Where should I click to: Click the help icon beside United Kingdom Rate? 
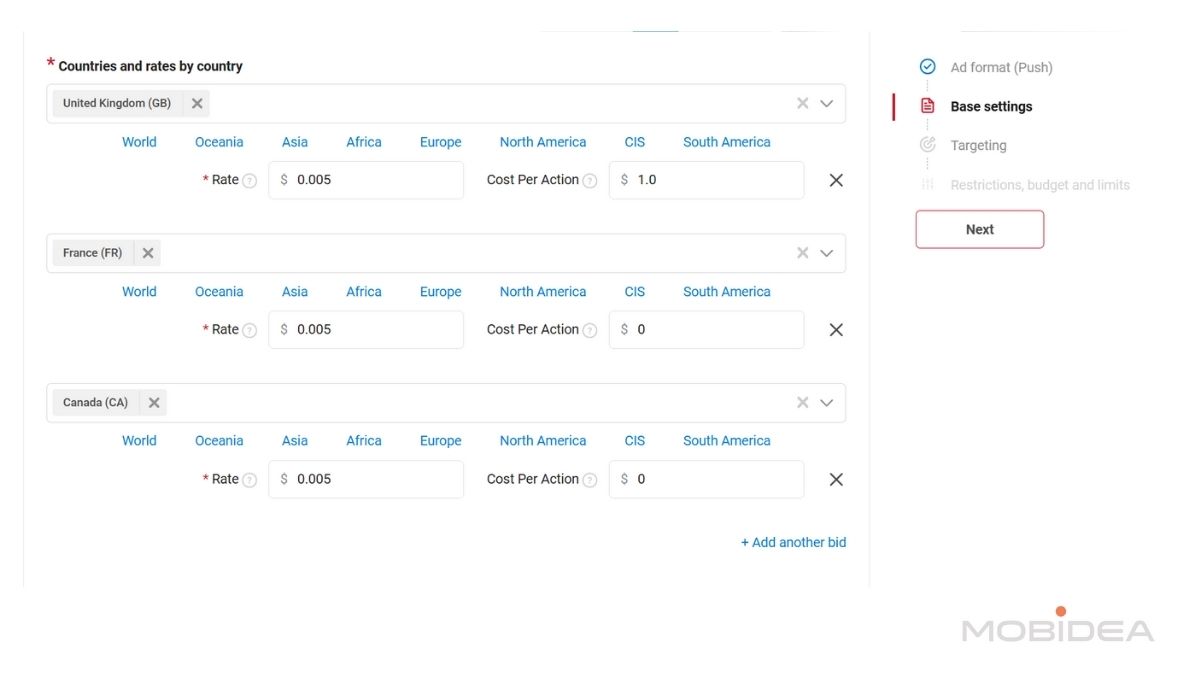pyautogui.click(x=250, y=181)
